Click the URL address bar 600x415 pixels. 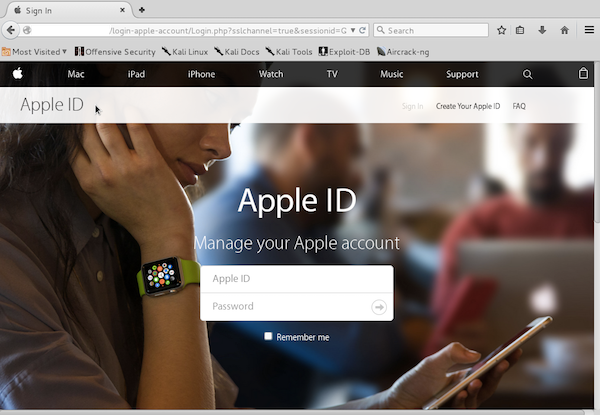189,30
